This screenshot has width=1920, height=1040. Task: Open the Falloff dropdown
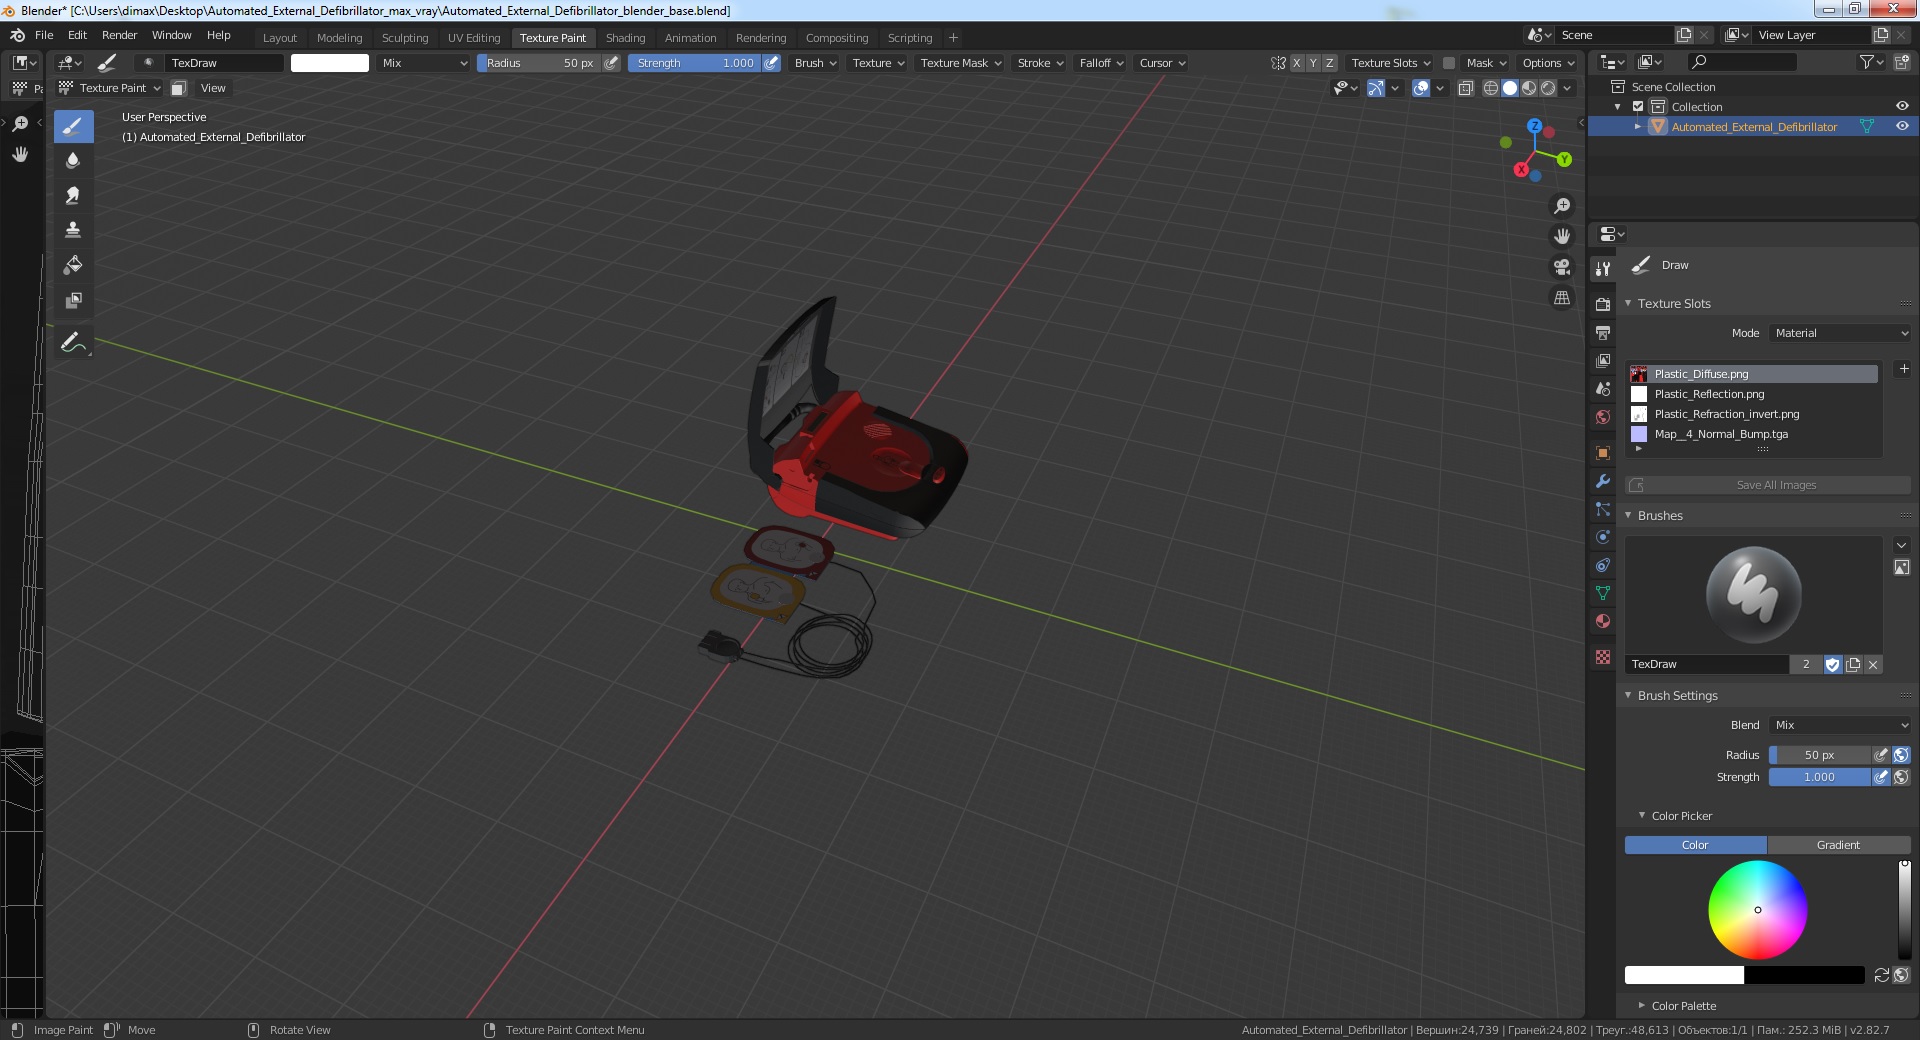(x=1101, y=63)
